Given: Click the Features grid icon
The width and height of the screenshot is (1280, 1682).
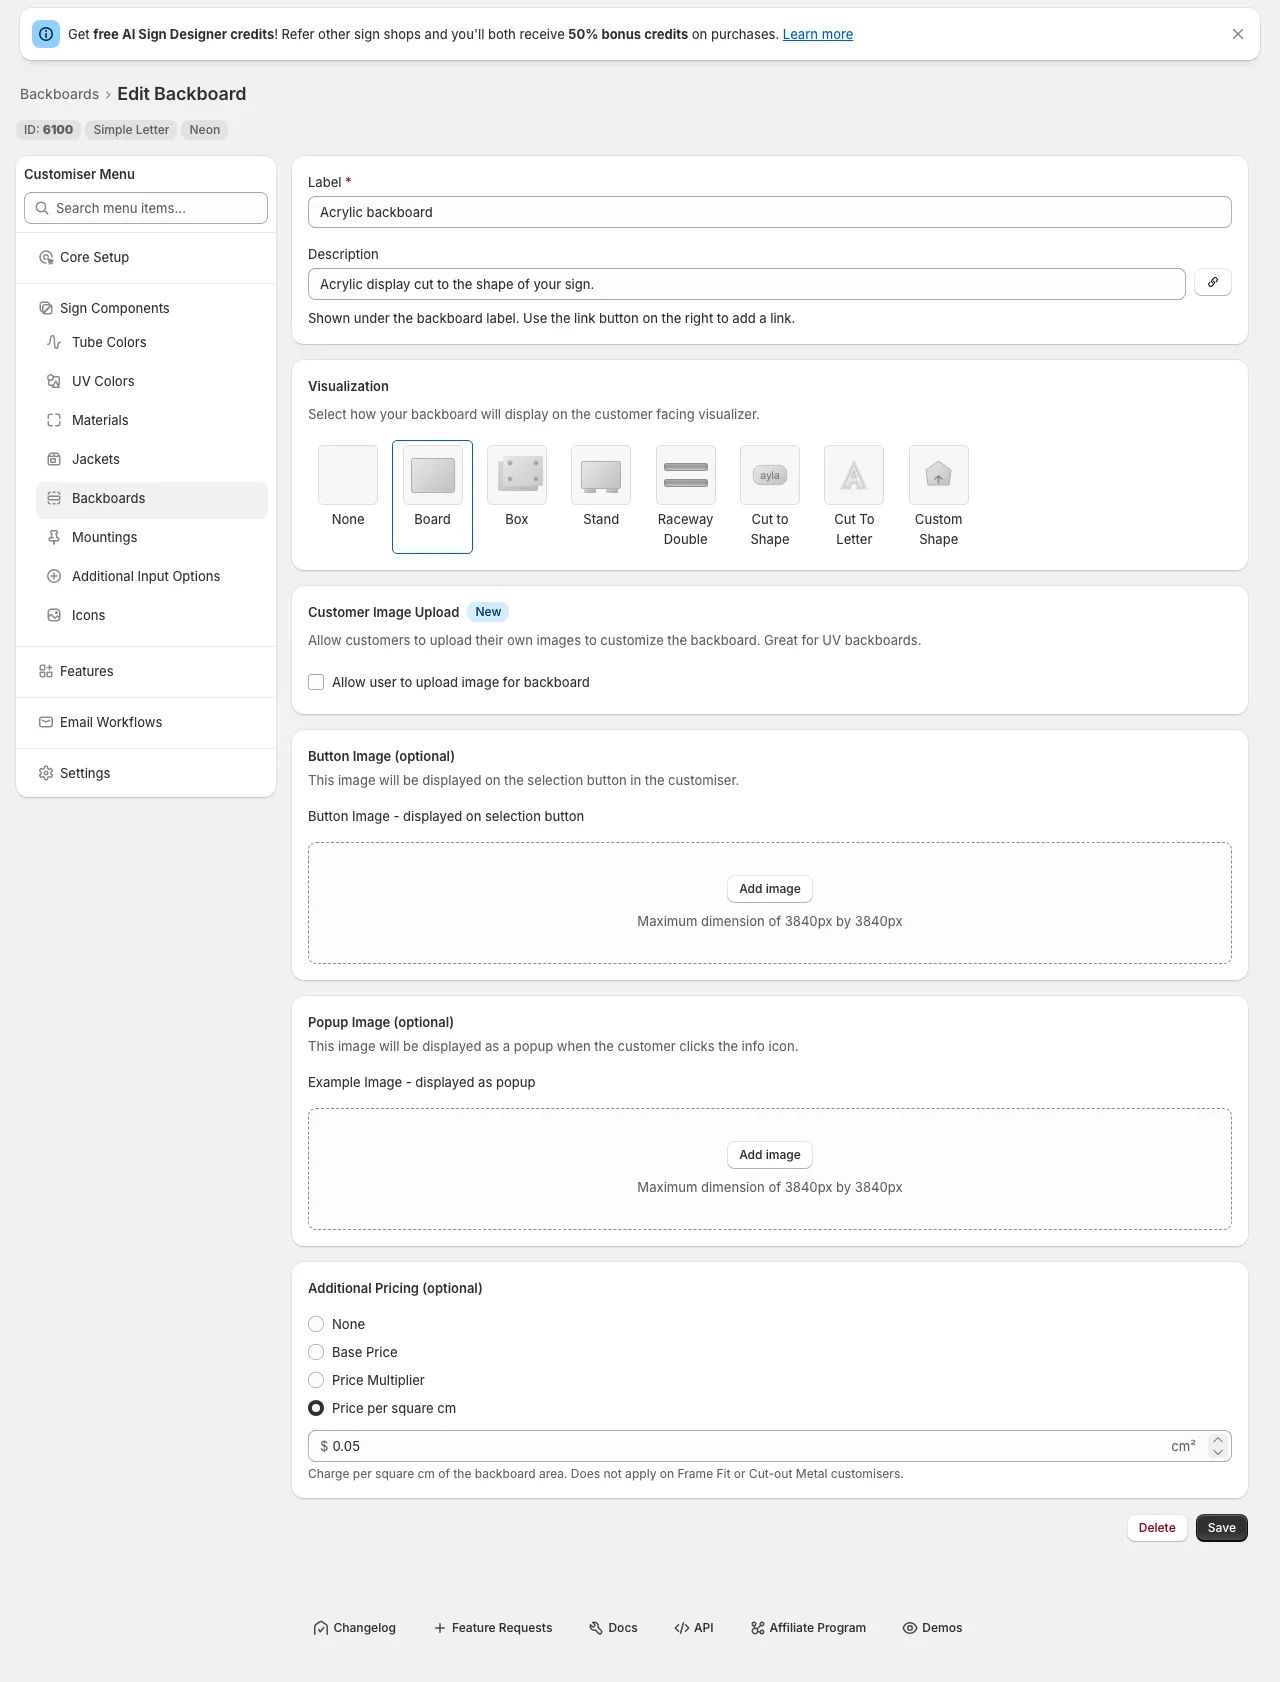Looking at the screenshot, I should [46, 671].
